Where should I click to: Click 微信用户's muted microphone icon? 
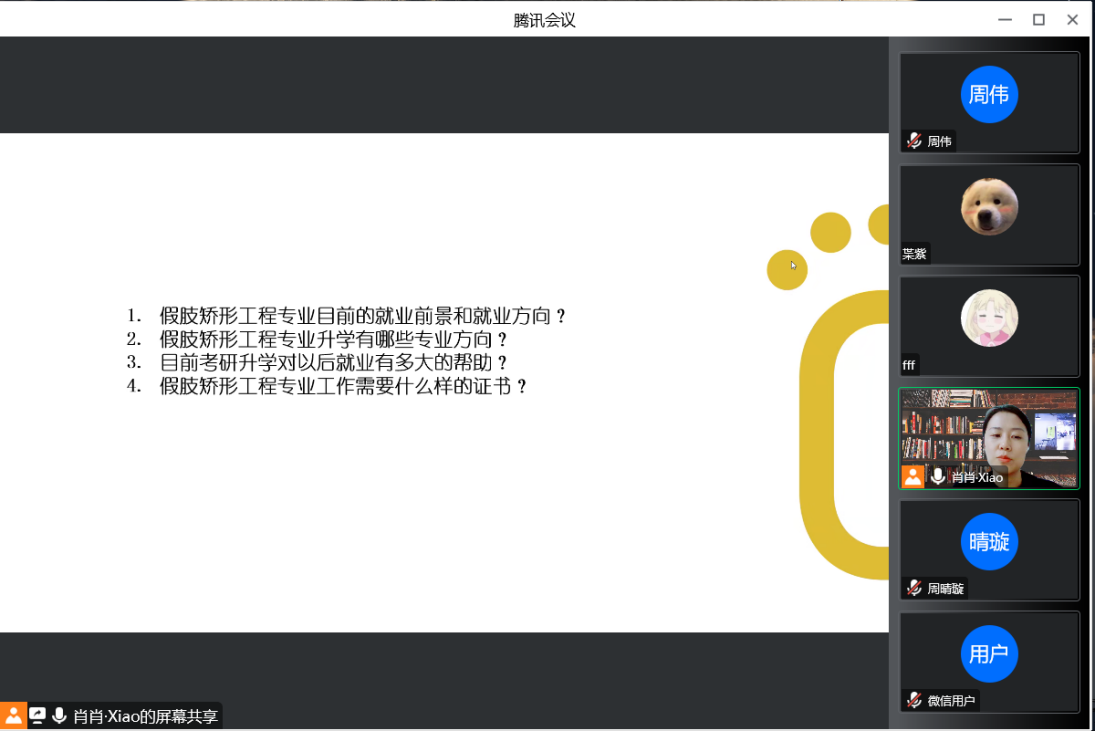(x=914, y=700)
